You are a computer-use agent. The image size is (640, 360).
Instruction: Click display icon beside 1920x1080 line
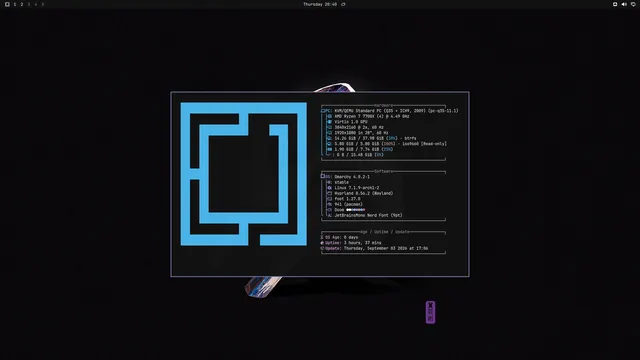click(329, 133)
